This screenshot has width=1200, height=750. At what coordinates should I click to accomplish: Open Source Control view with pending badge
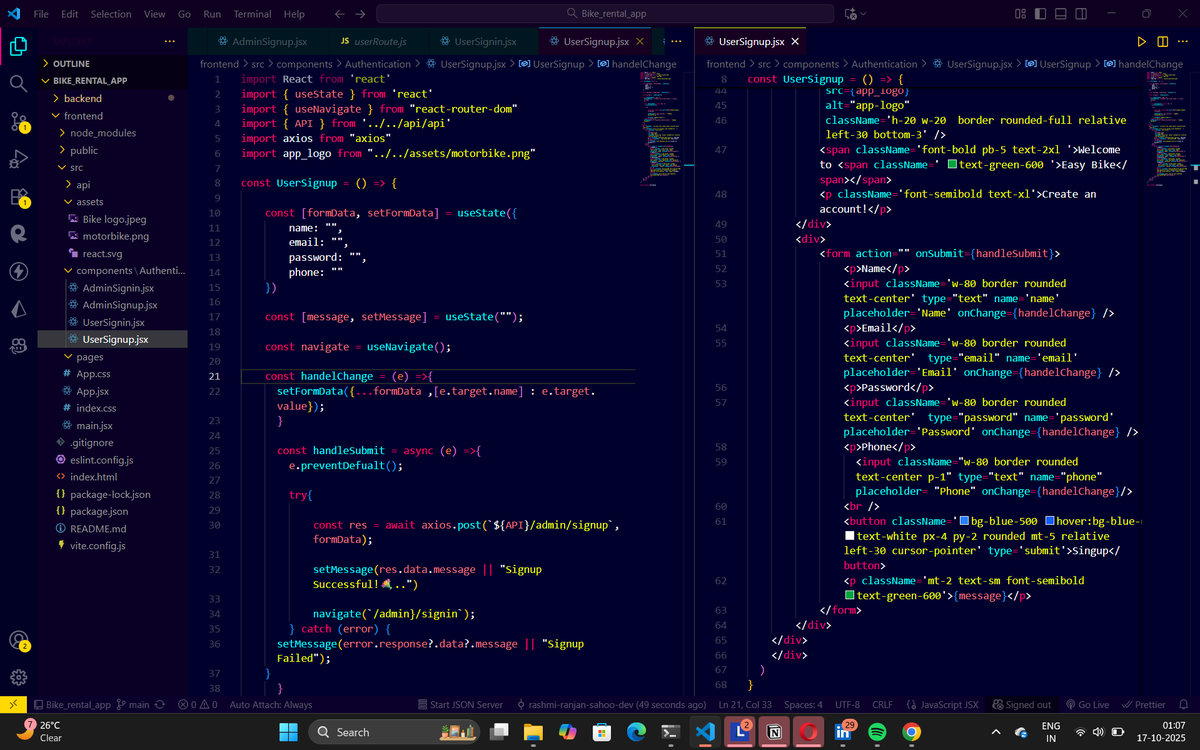click(x=18, y=121)
